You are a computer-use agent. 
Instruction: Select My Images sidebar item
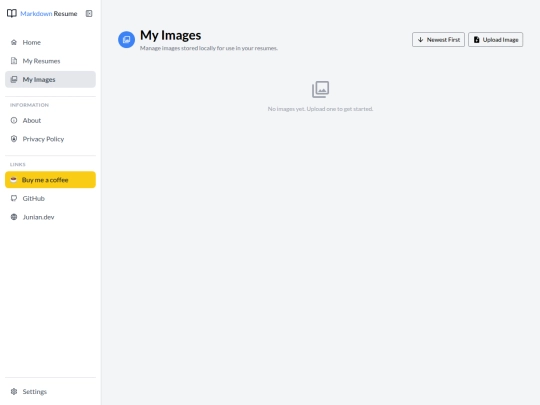tap(50, 80)
